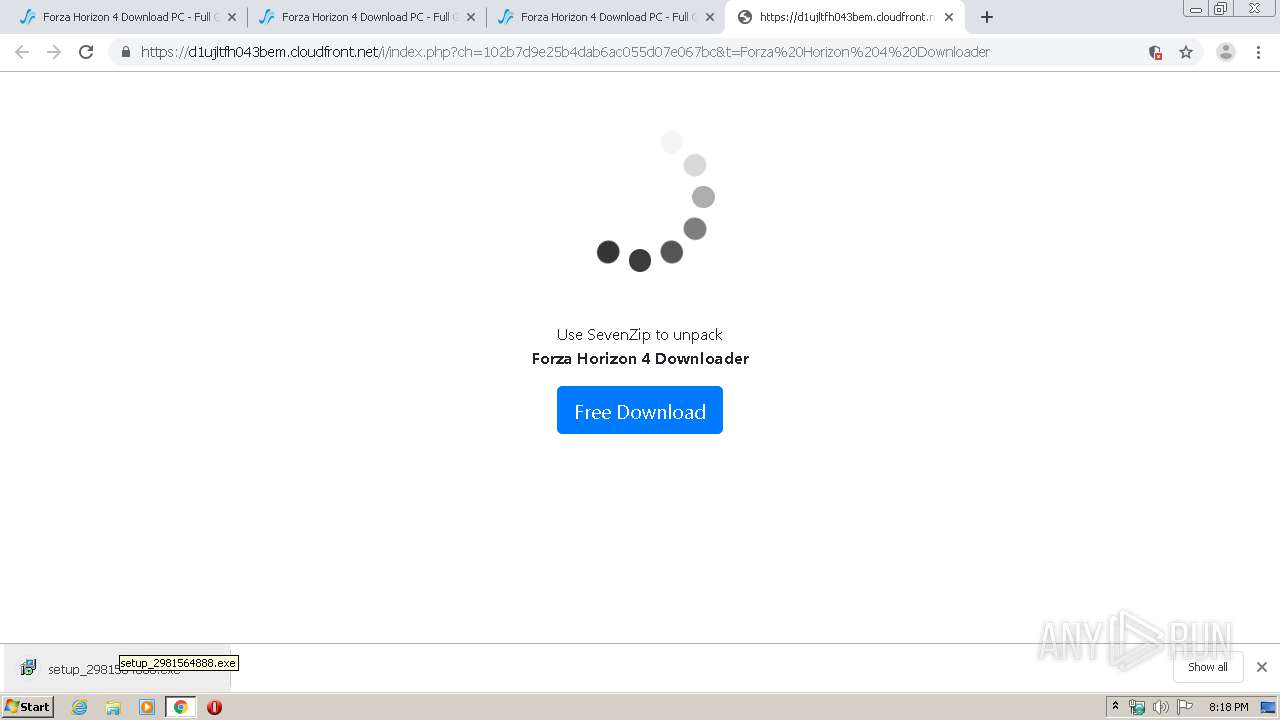
Task: Open the media player taskbar icon
Action: click(147, 707)
